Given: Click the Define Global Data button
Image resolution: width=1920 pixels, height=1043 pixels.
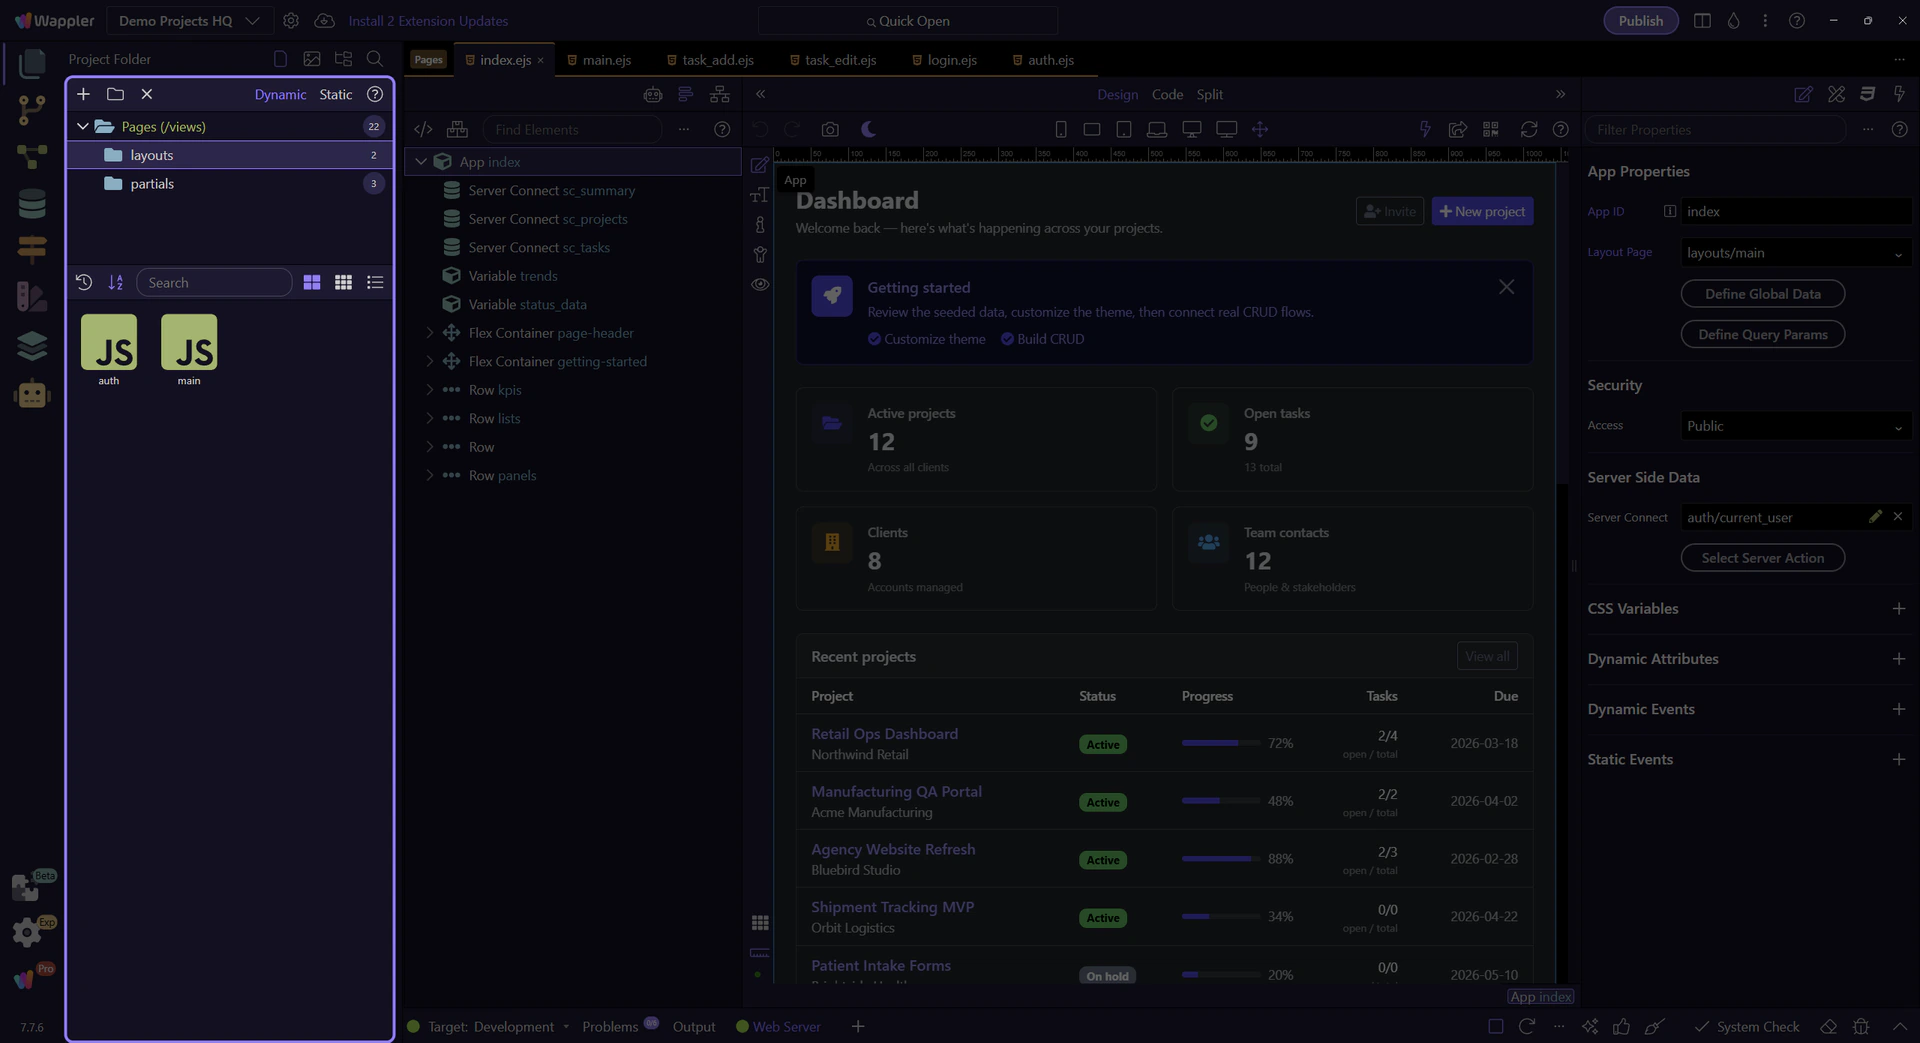Looking at the screenshot, I should pyautogui.click(x=1762, y=294).
